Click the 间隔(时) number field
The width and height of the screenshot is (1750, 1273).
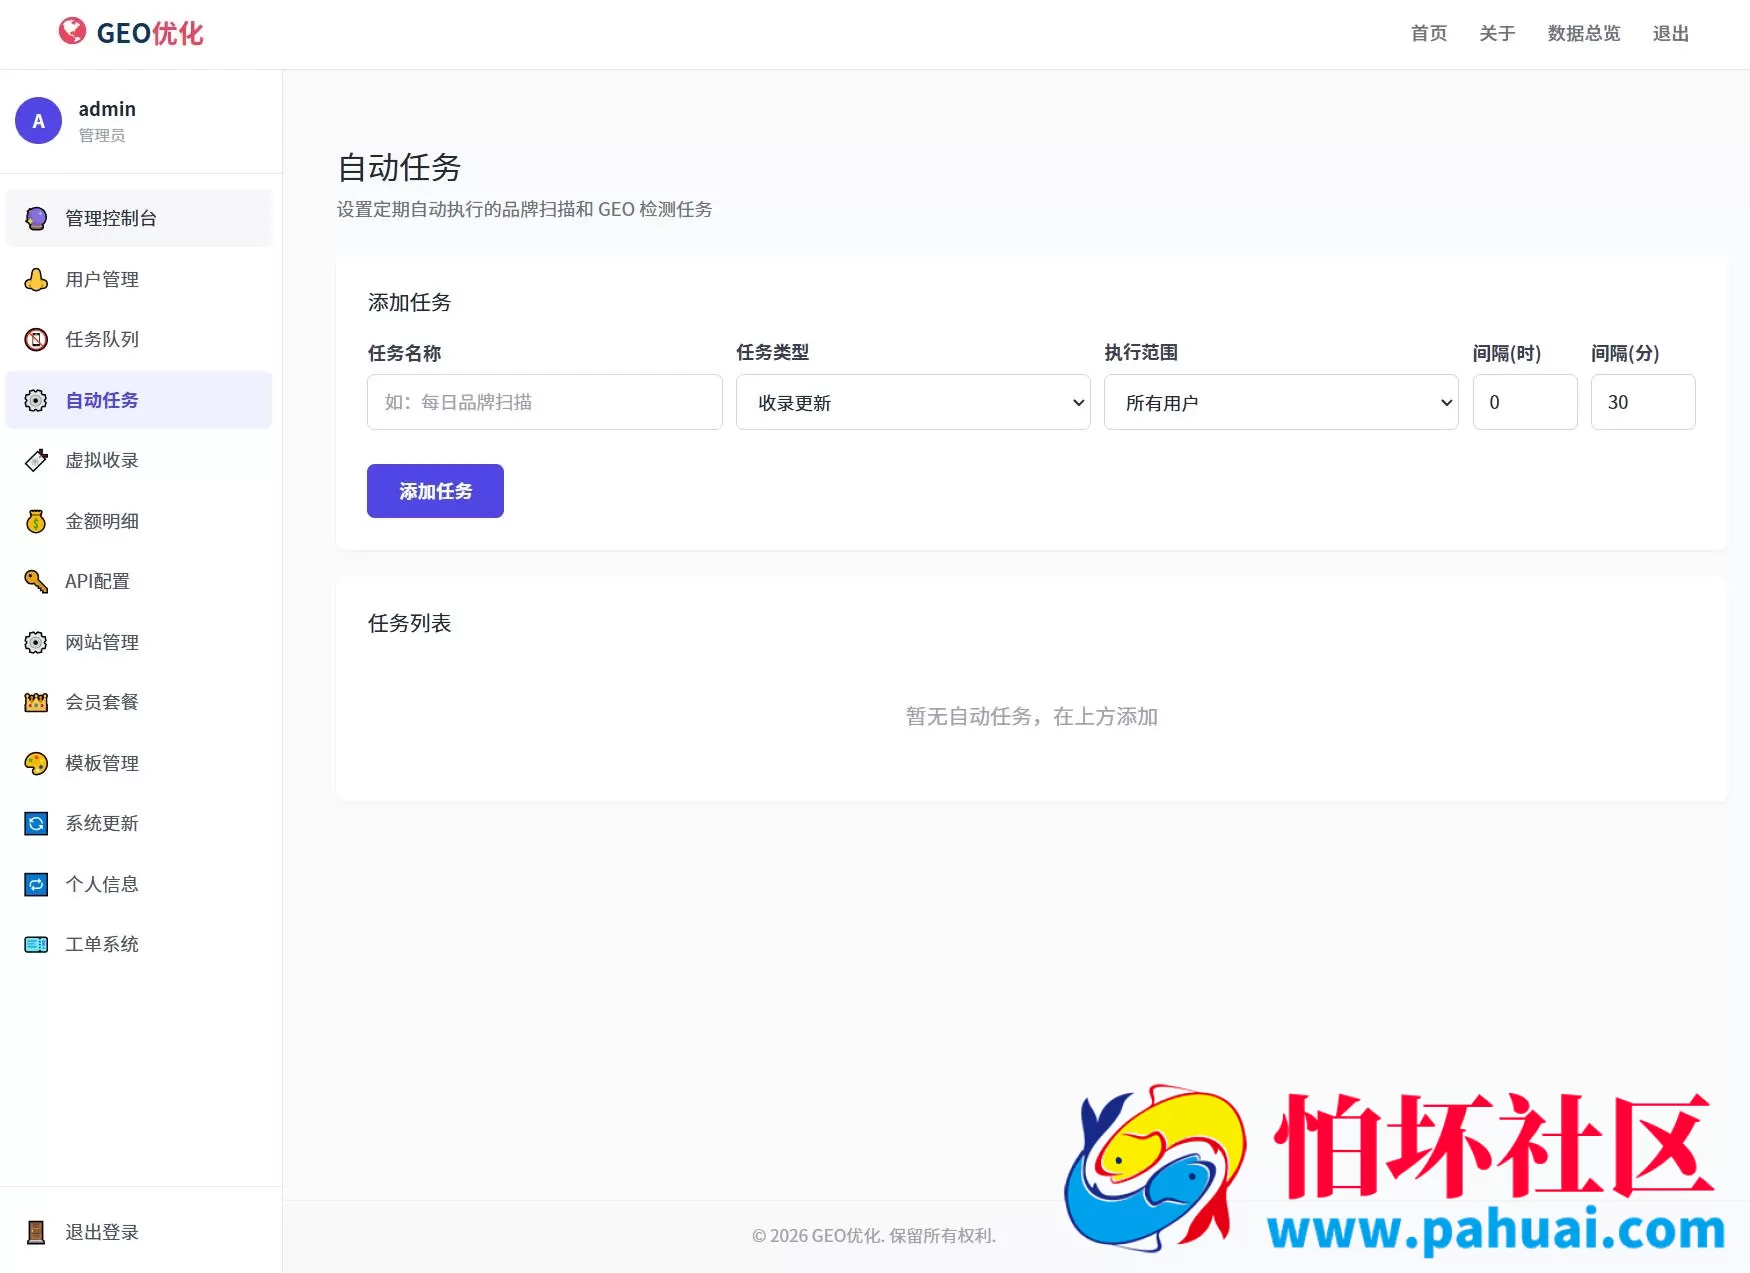point(1525,402)
